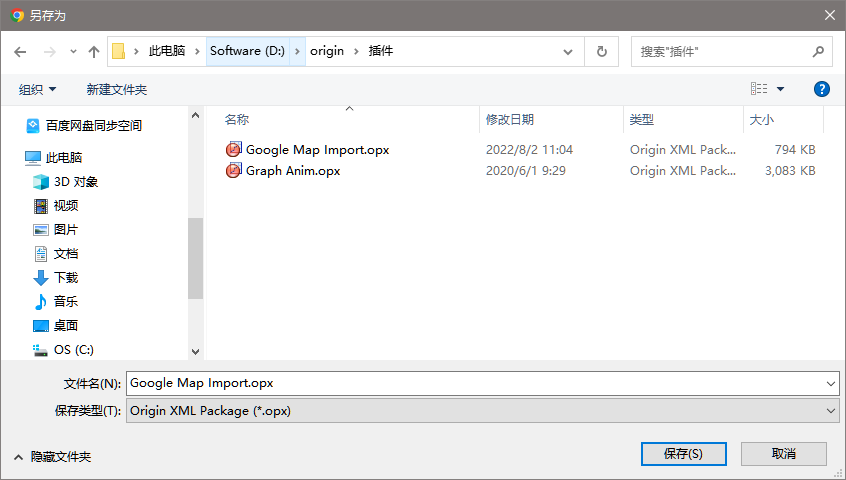Select Software (D:) in address path
Viewport: 846px width, 480px height.
point(248,51)
